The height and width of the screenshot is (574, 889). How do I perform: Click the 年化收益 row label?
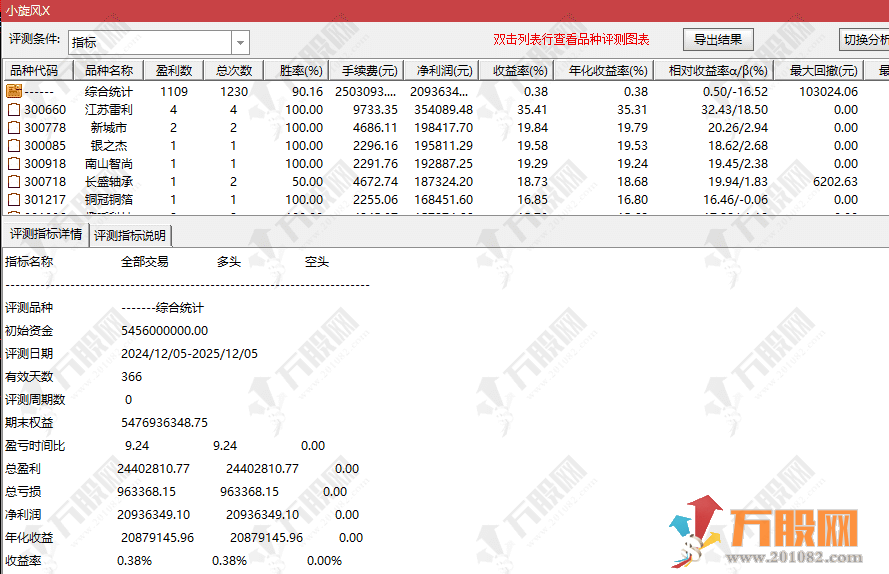pos(29,538)
